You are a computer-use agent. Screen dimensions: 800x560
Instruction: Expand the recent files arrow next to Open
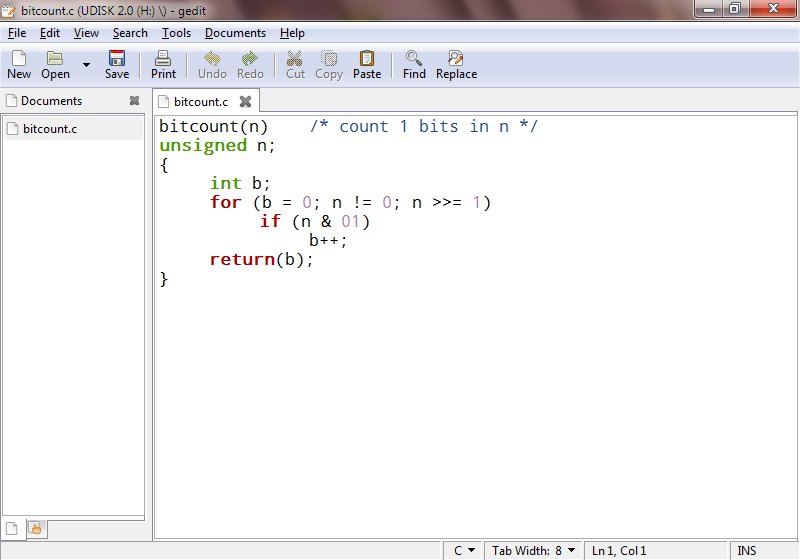coord(86,65)
